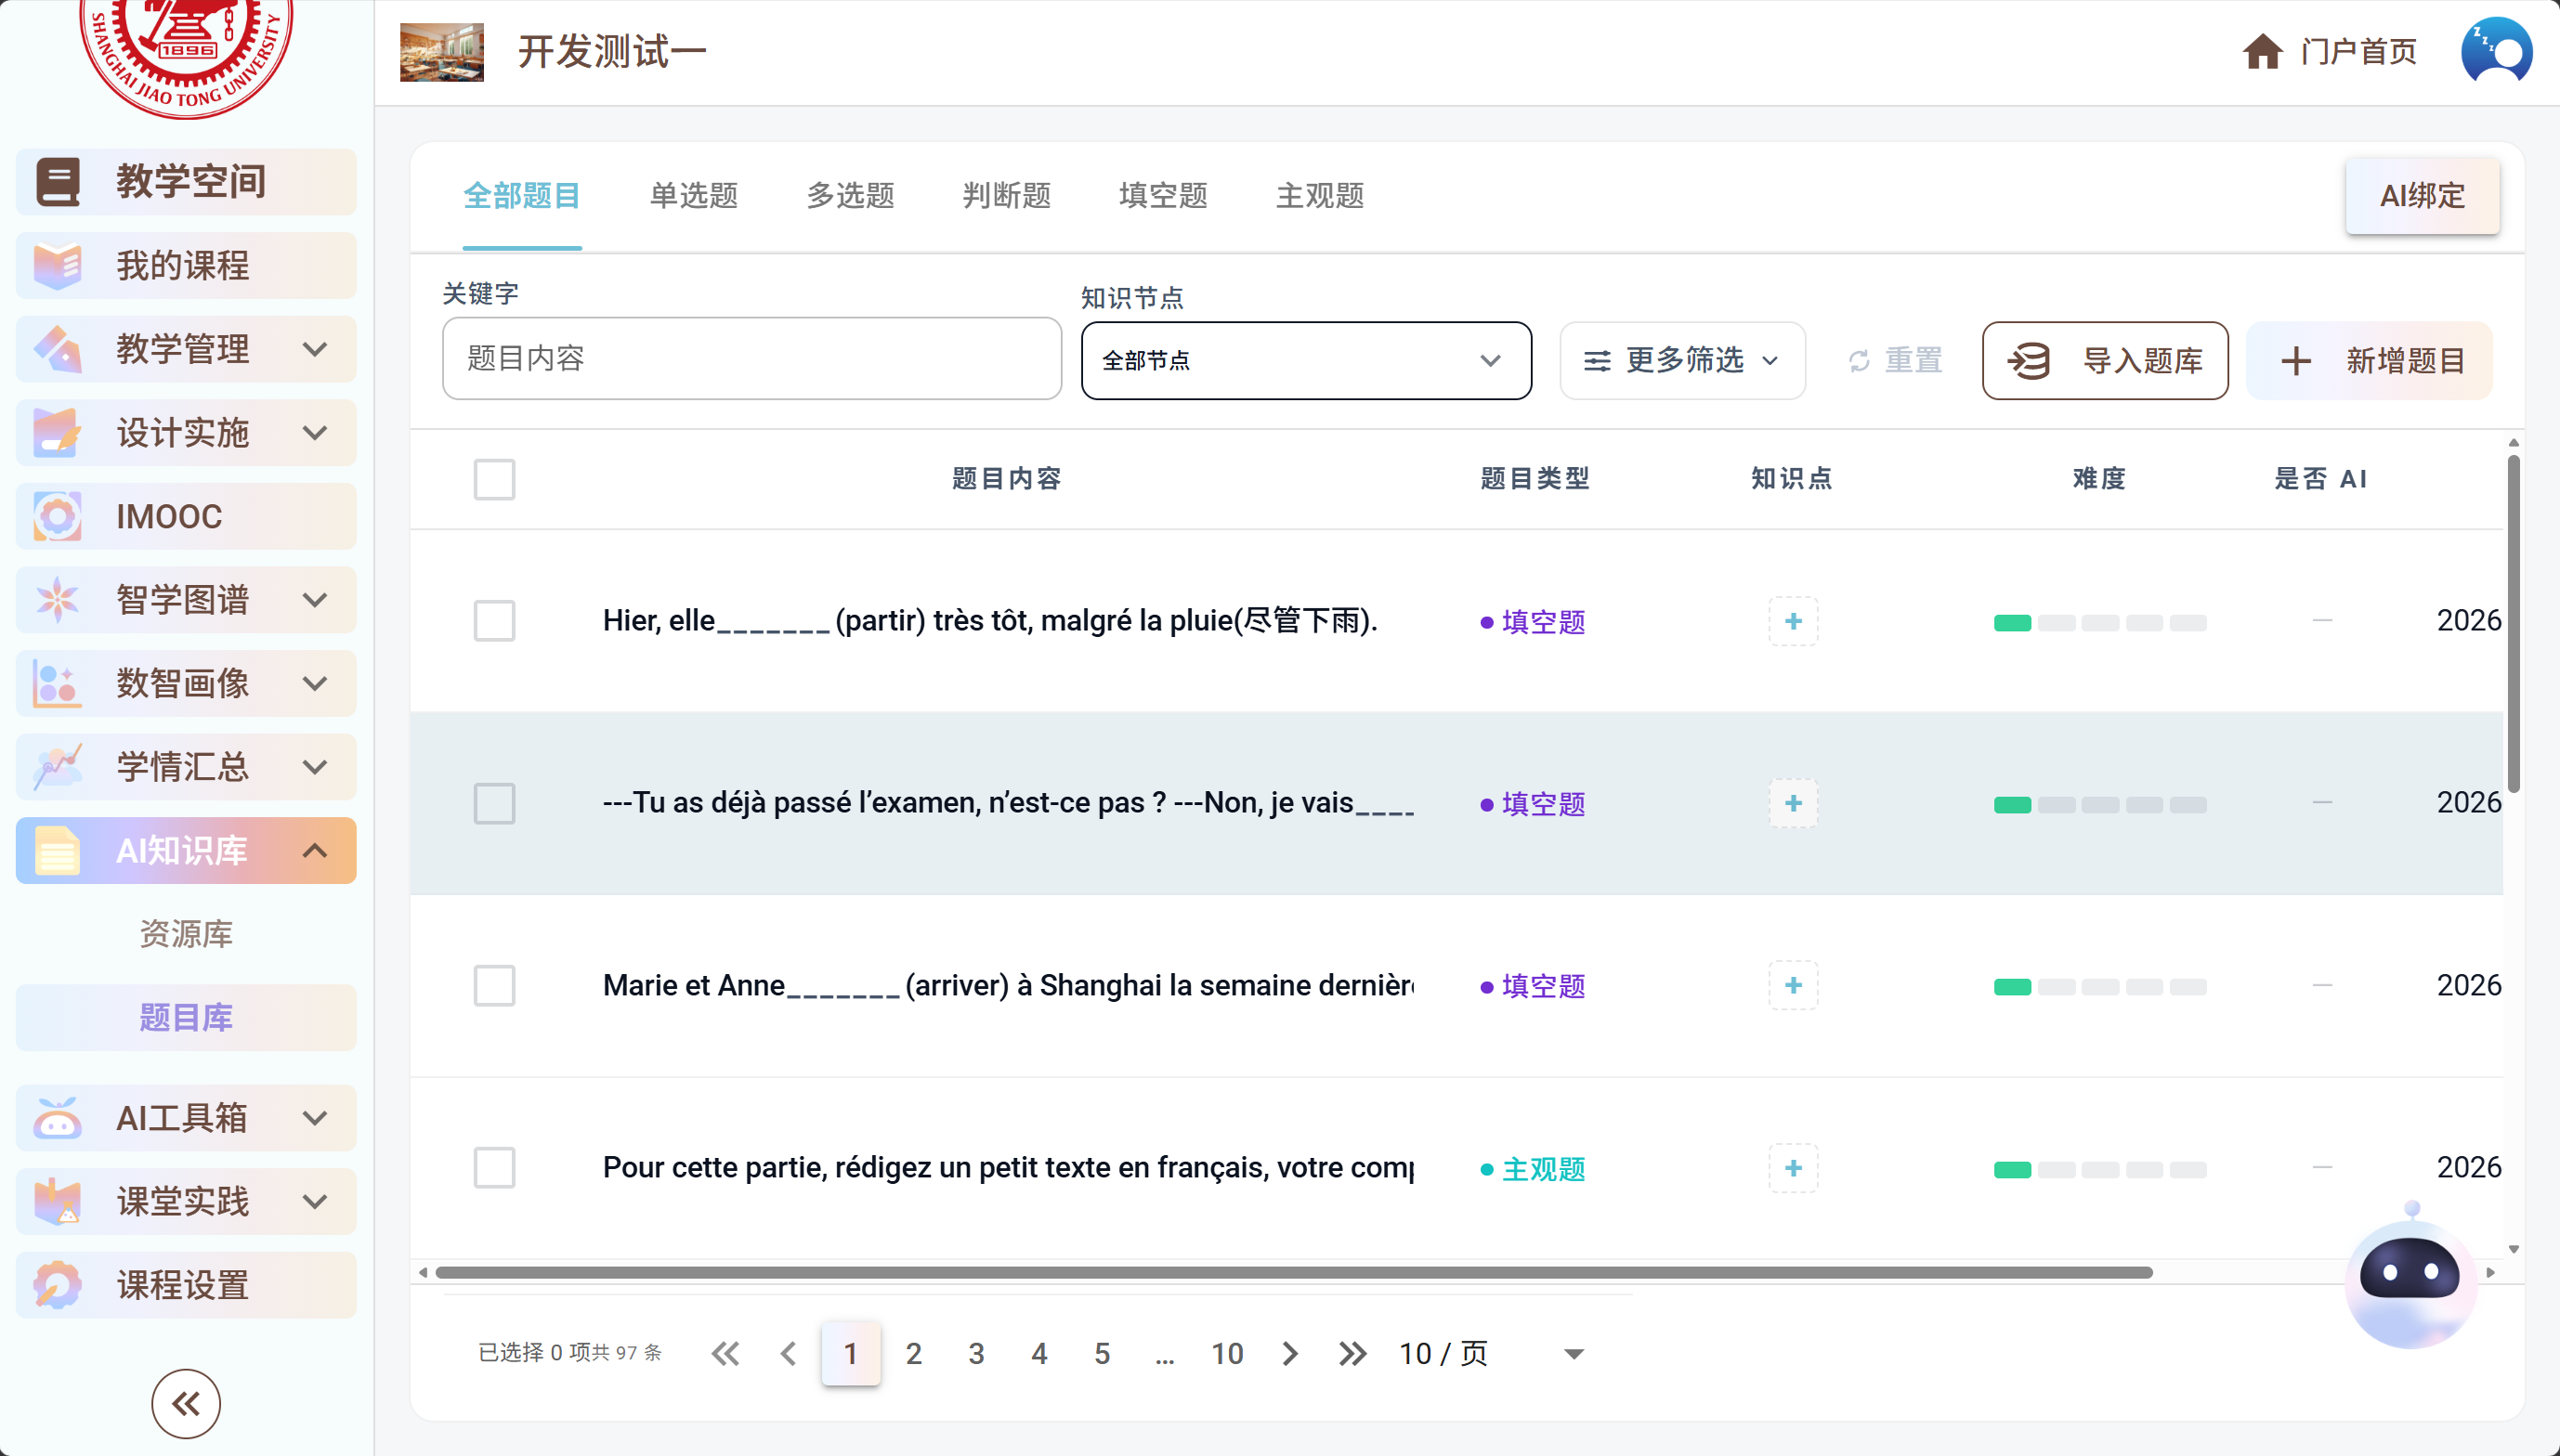The width and height of the screenshot is (2560, 1456).
Task: Go to the next page
Action: [x=1290, y=1354]
